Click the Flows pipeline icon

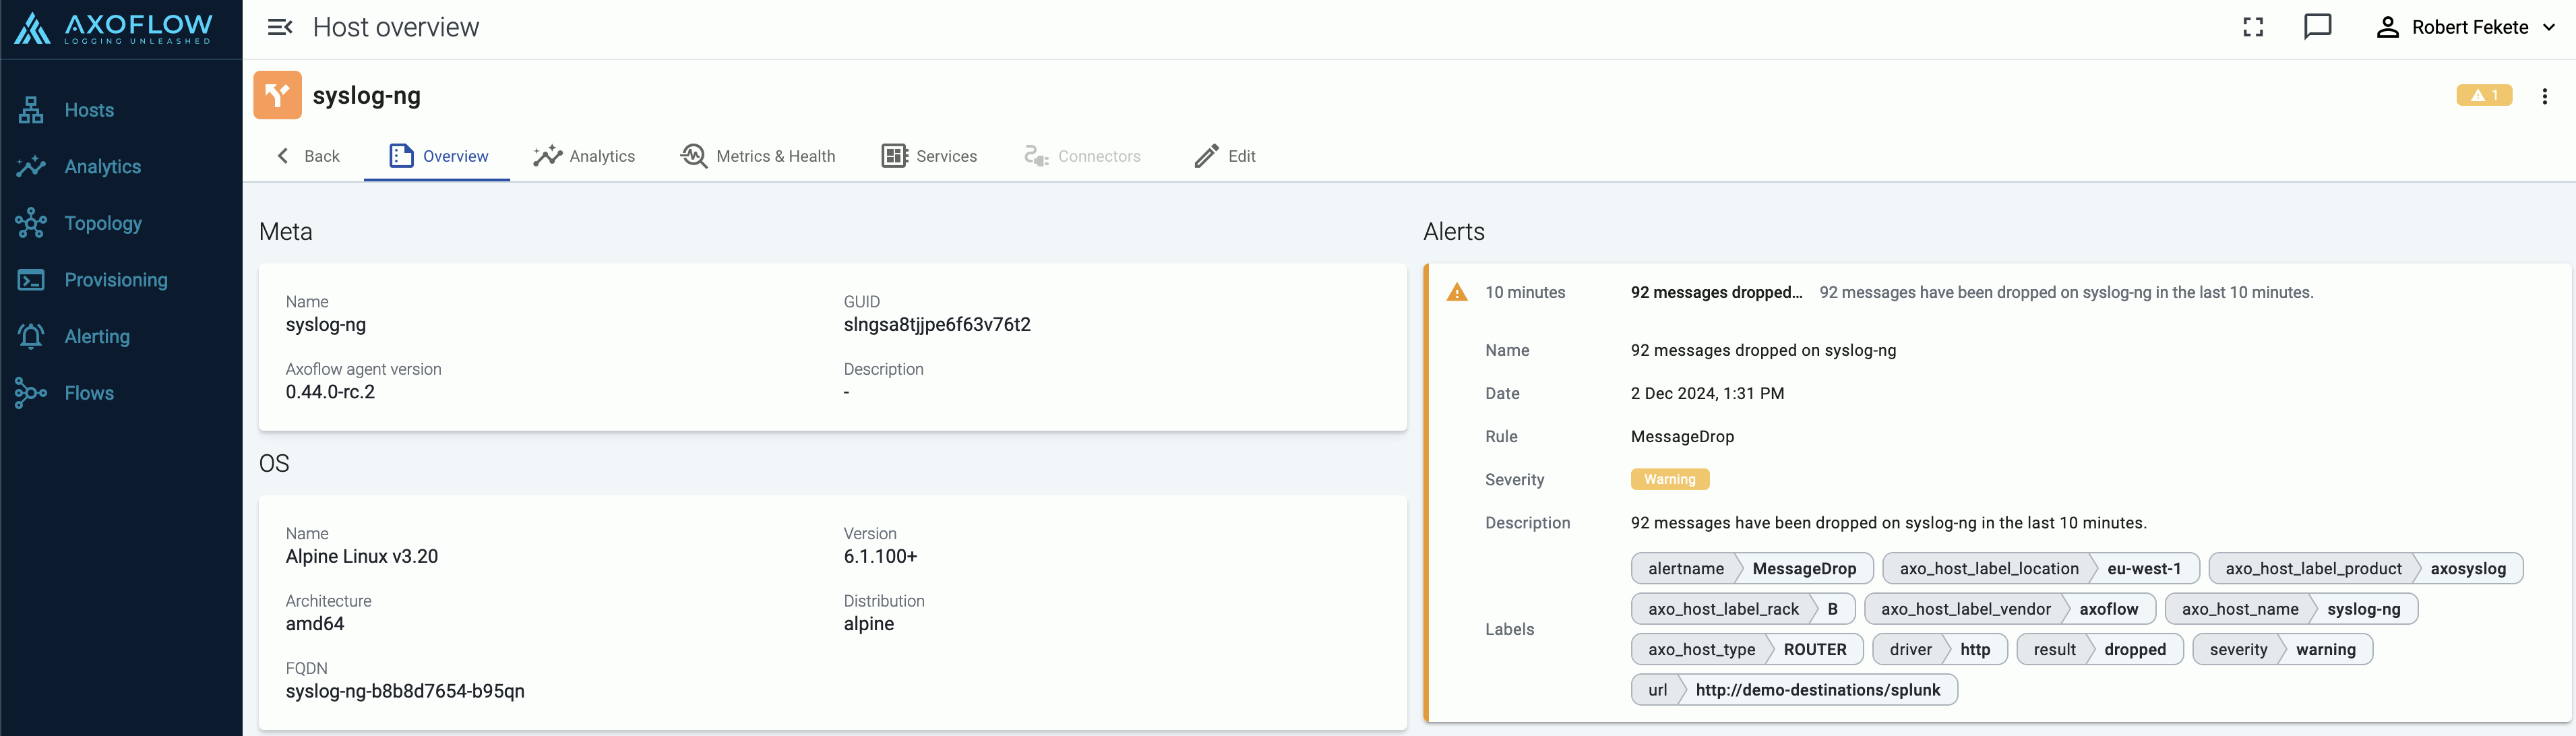click(x=31, y=393)
